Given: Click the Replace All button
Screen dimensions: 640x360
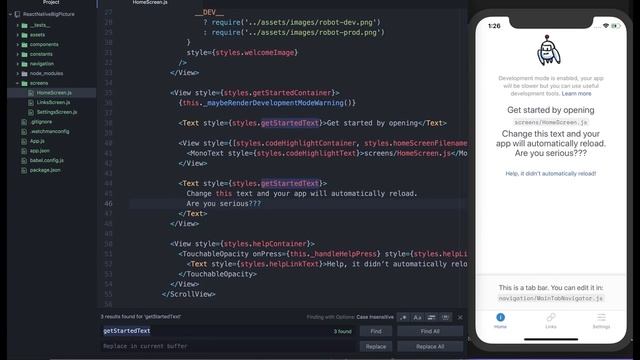Looking at the screenshot, I should (430, 347).
